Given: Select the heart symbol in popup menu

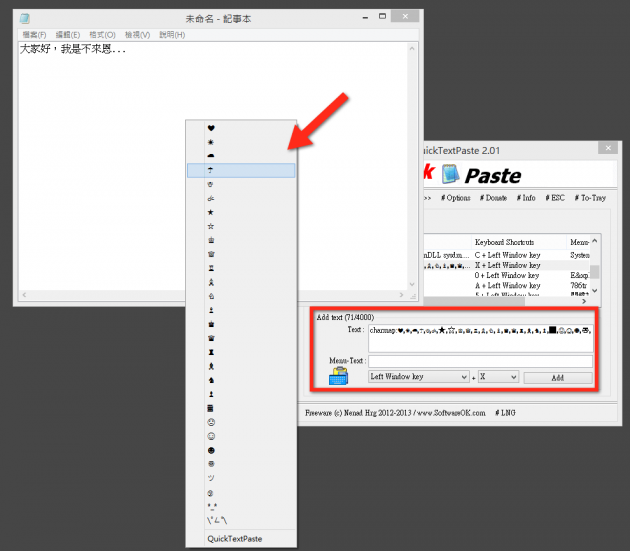Looking at the screenshot, I should pos(211,128).
